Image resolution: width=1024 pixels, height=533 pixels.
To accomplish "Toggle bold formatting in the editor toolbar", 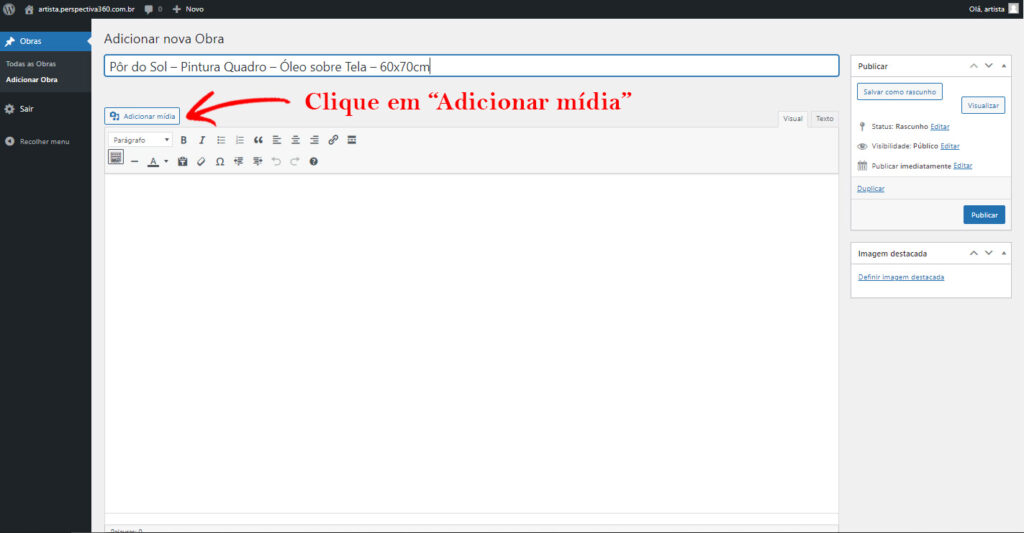I will 184,140.
